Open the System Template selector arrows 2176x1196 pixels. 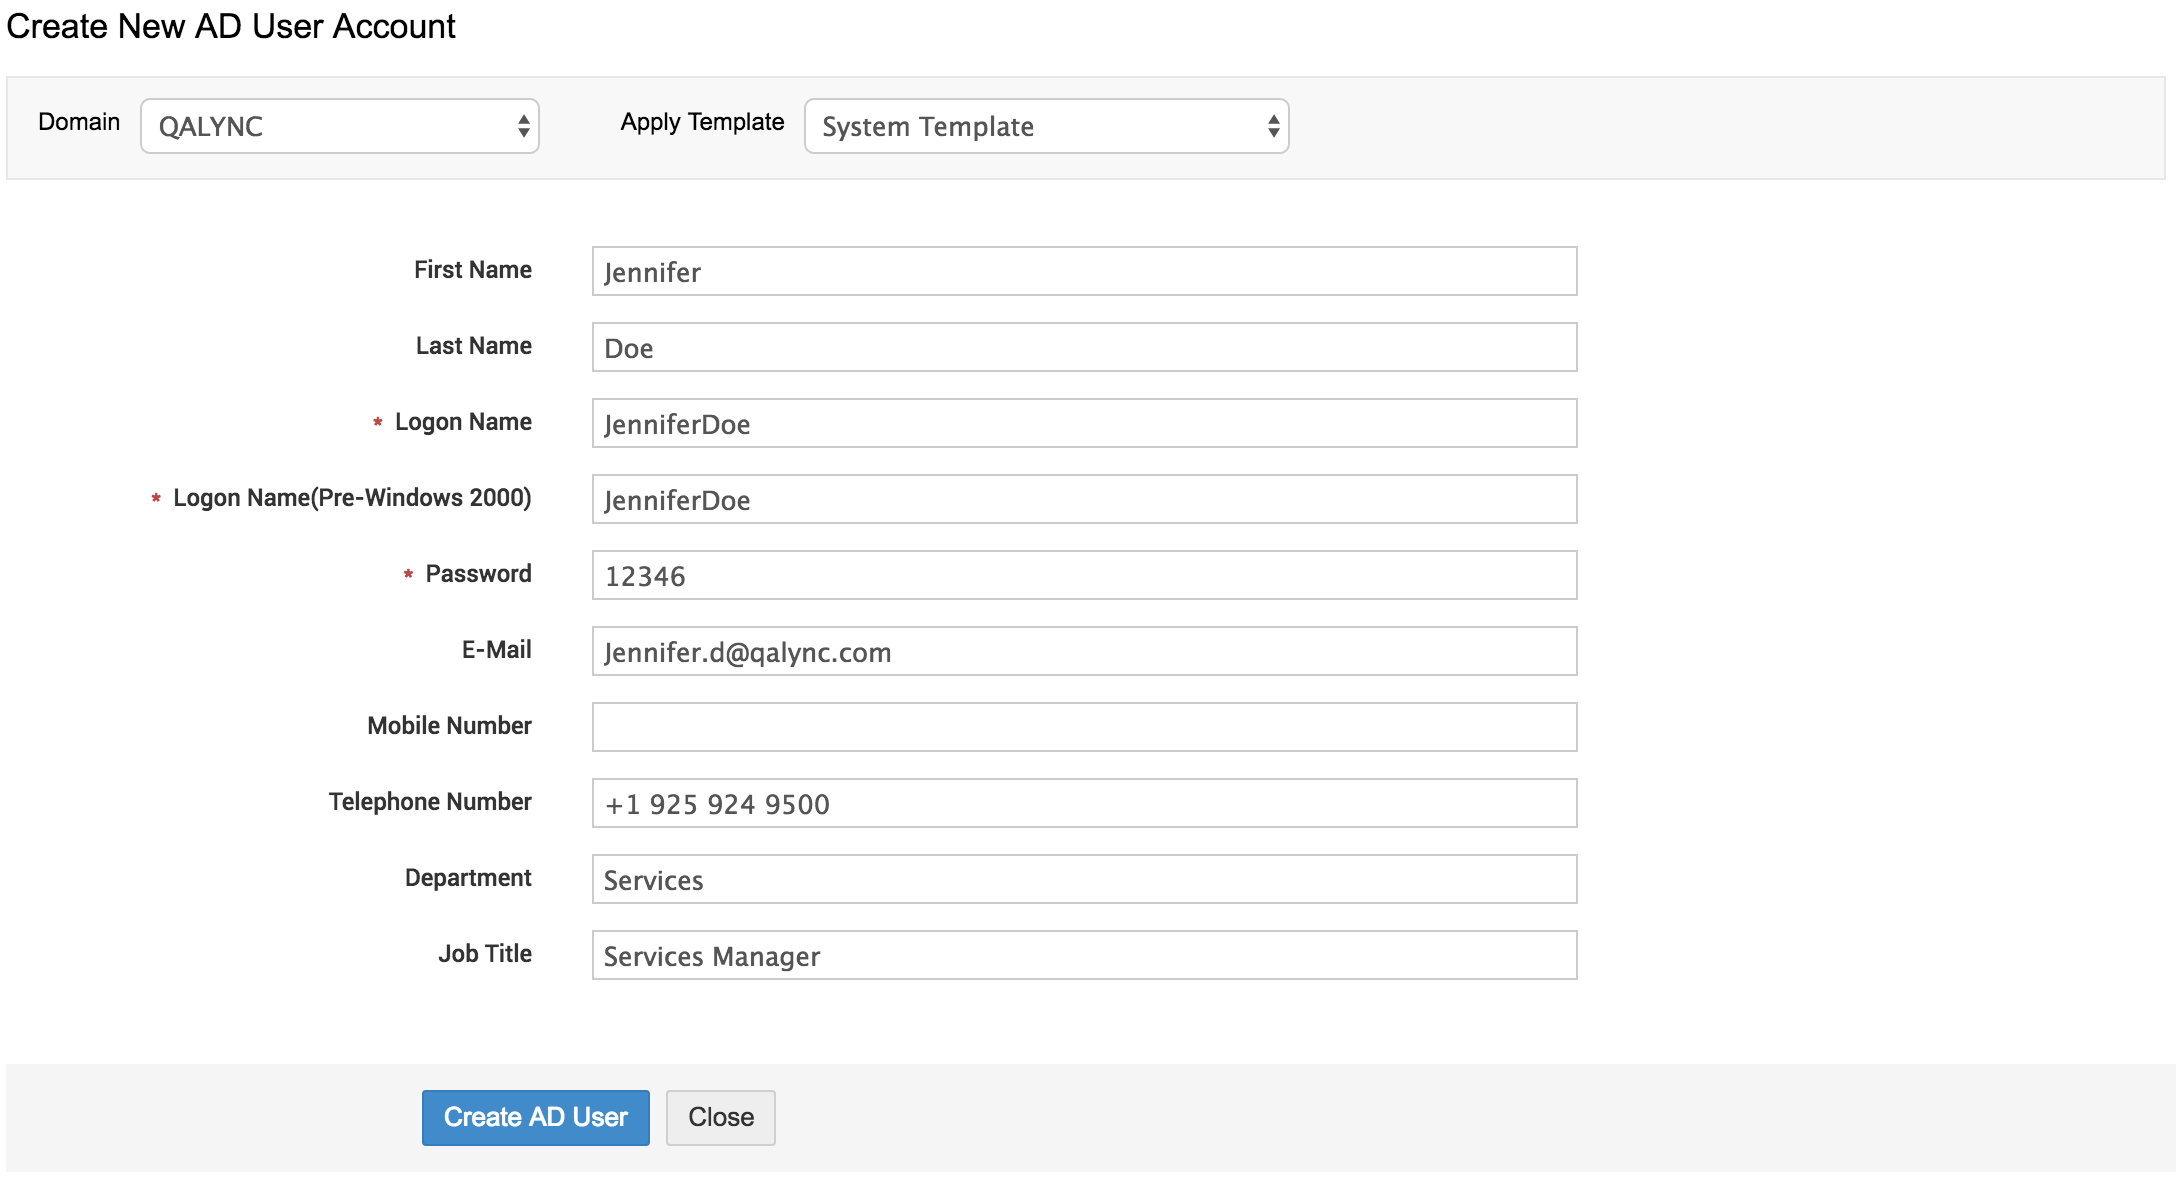click(x=1272, y=126)
